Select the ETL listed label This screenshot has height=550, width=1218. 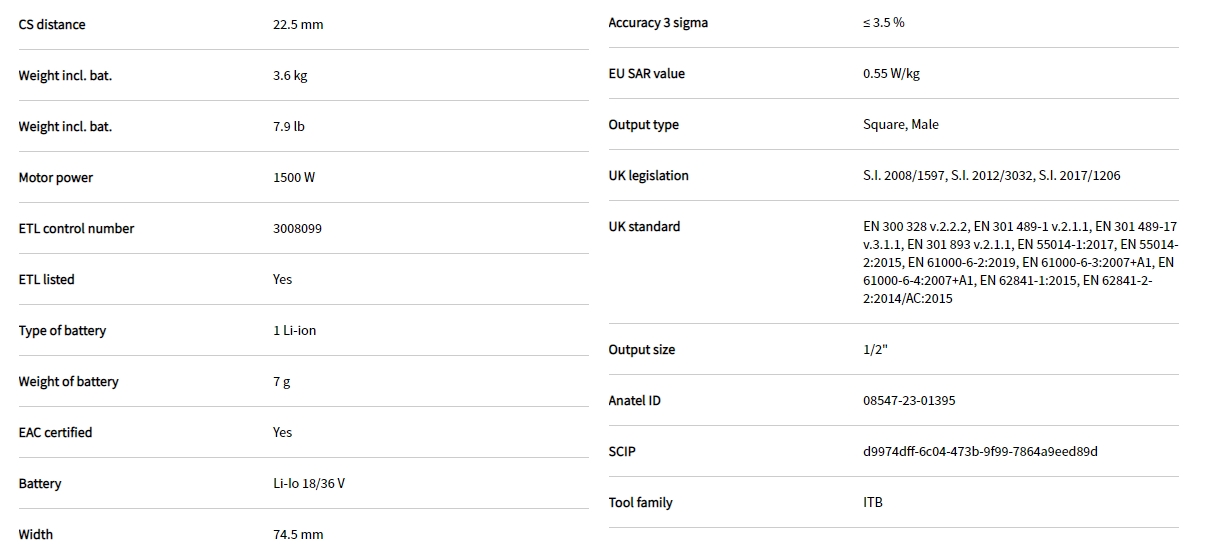(x=46, y=279)
